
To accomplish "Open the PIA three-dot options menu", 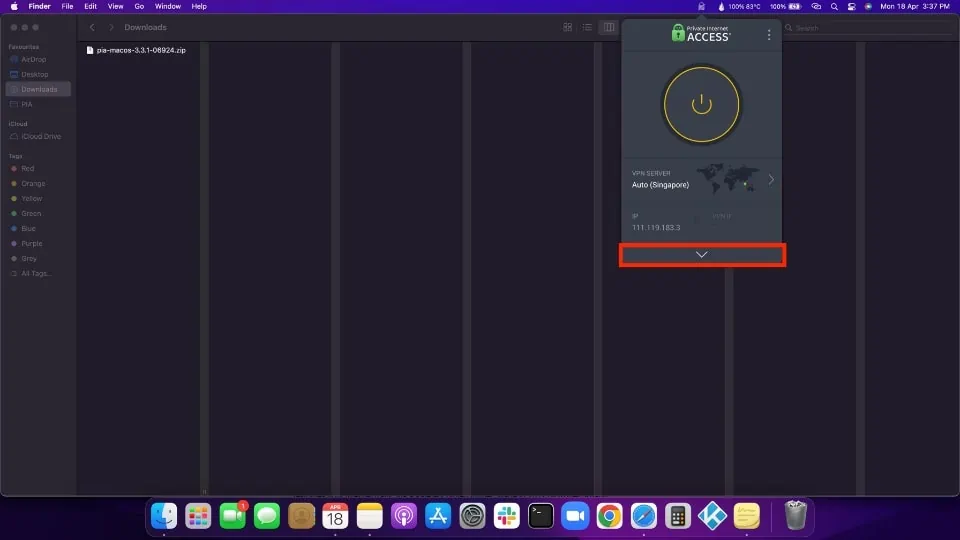I will click(768, 35).
